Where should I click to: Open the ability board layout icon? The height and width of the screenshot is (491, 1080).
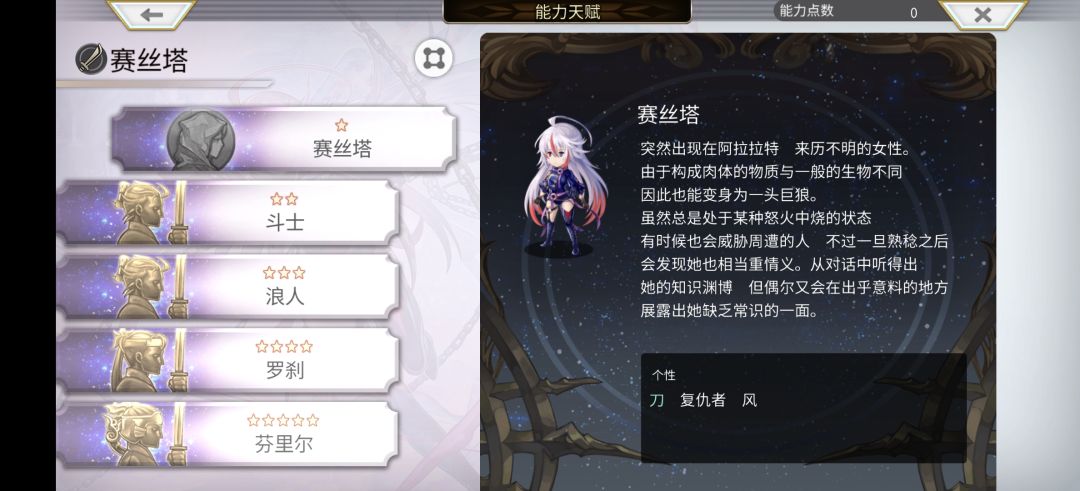pos(433,59)
